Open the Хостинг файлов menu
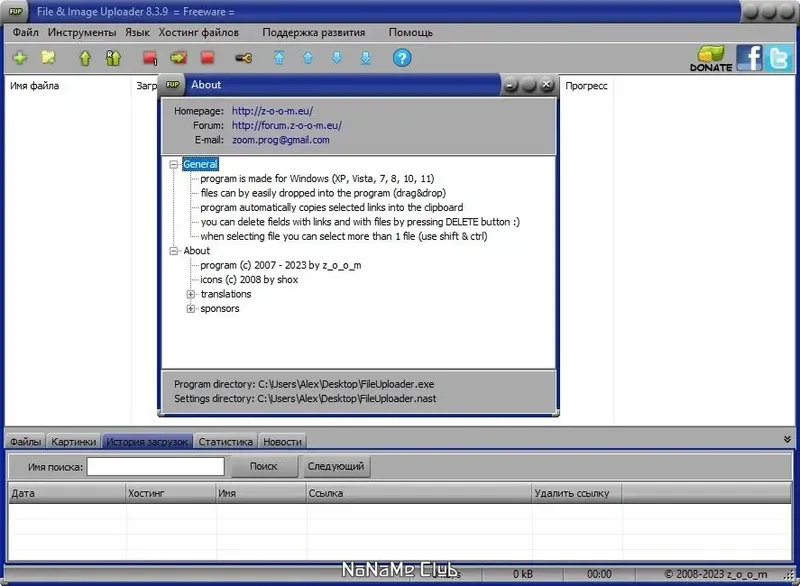The image size is (800, 586). pyautogui.click(x=198, y=32)
